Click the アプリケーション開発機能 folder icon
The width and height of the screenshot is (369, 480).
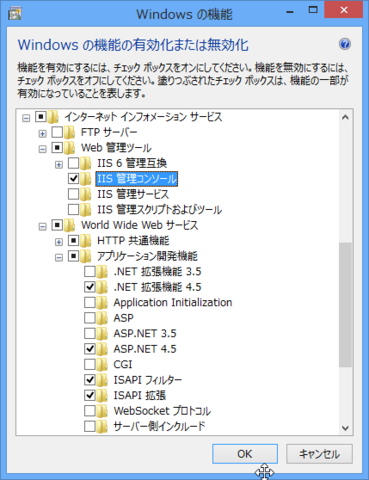click(86, 256)
